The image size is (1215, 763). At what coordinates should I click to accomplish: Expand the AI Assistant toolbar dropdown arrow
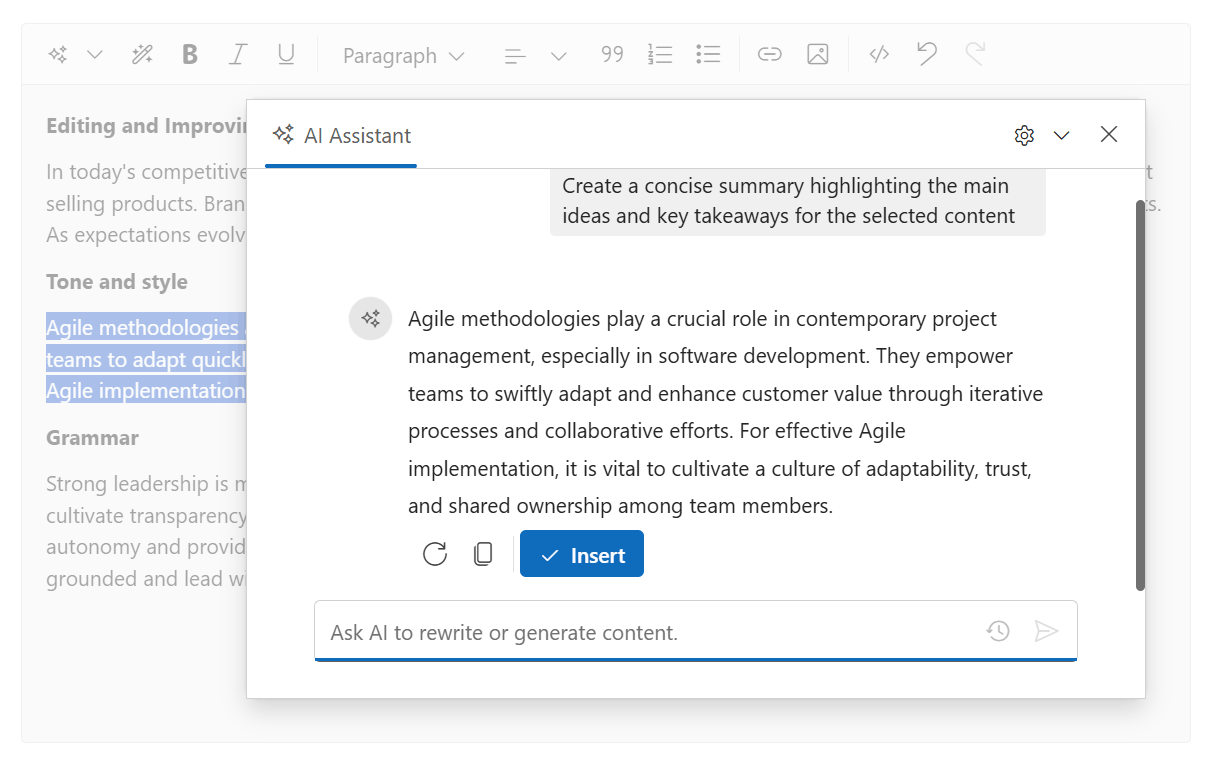click(95, 55)
